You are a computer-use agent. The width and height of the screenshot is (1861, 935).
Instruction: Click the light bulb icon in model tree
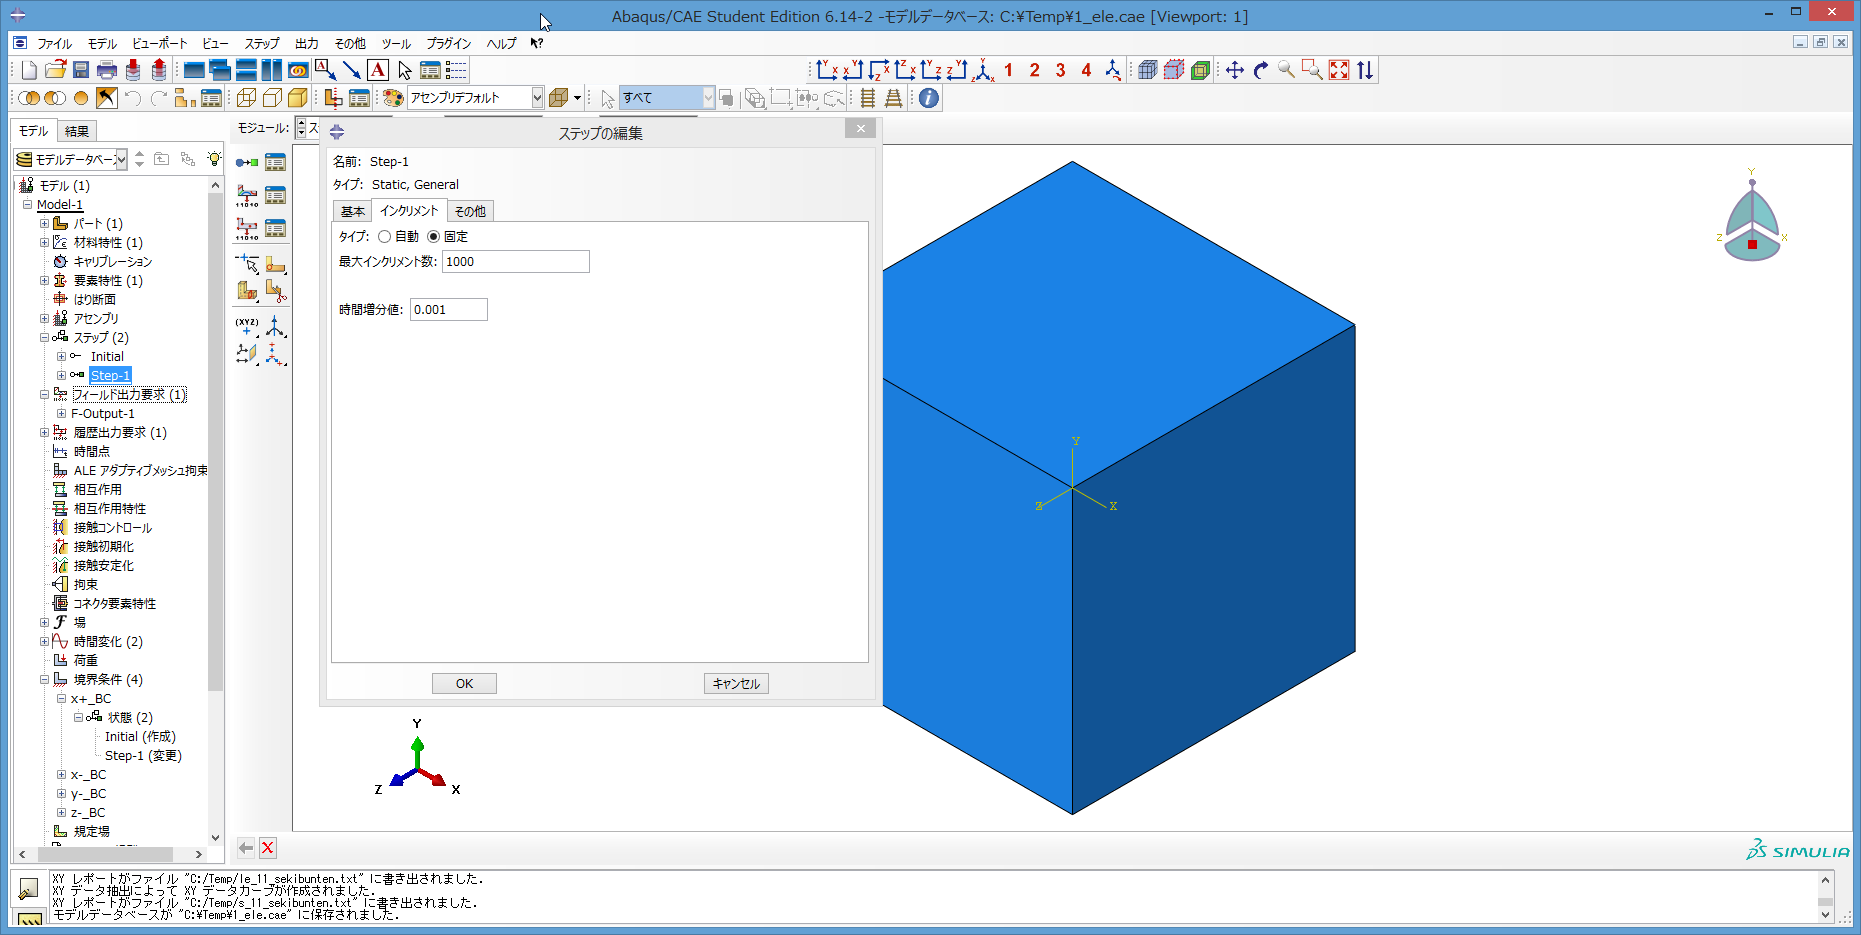click(214, 159)
